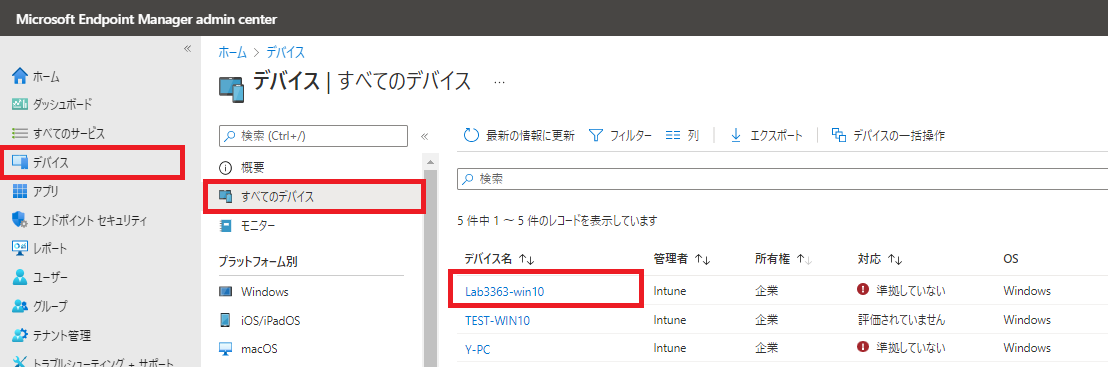The width and height of the screenshot is (1108, 367).
Task: Click the macOS monitor icon
Action: tap(225, 349)
